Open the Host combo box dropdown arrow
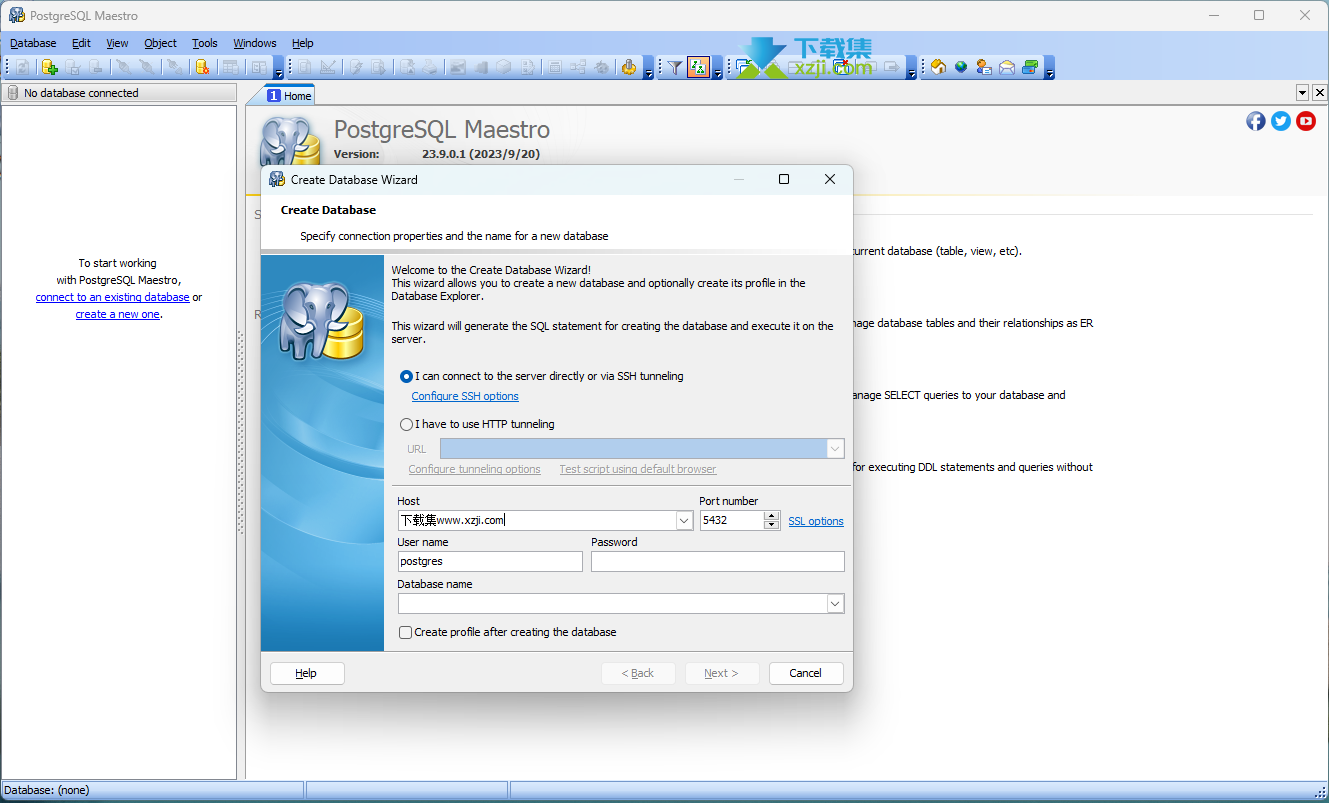The width and height of the screenshot is (1329, 803). pyautogui.click(x=684, y=520)
